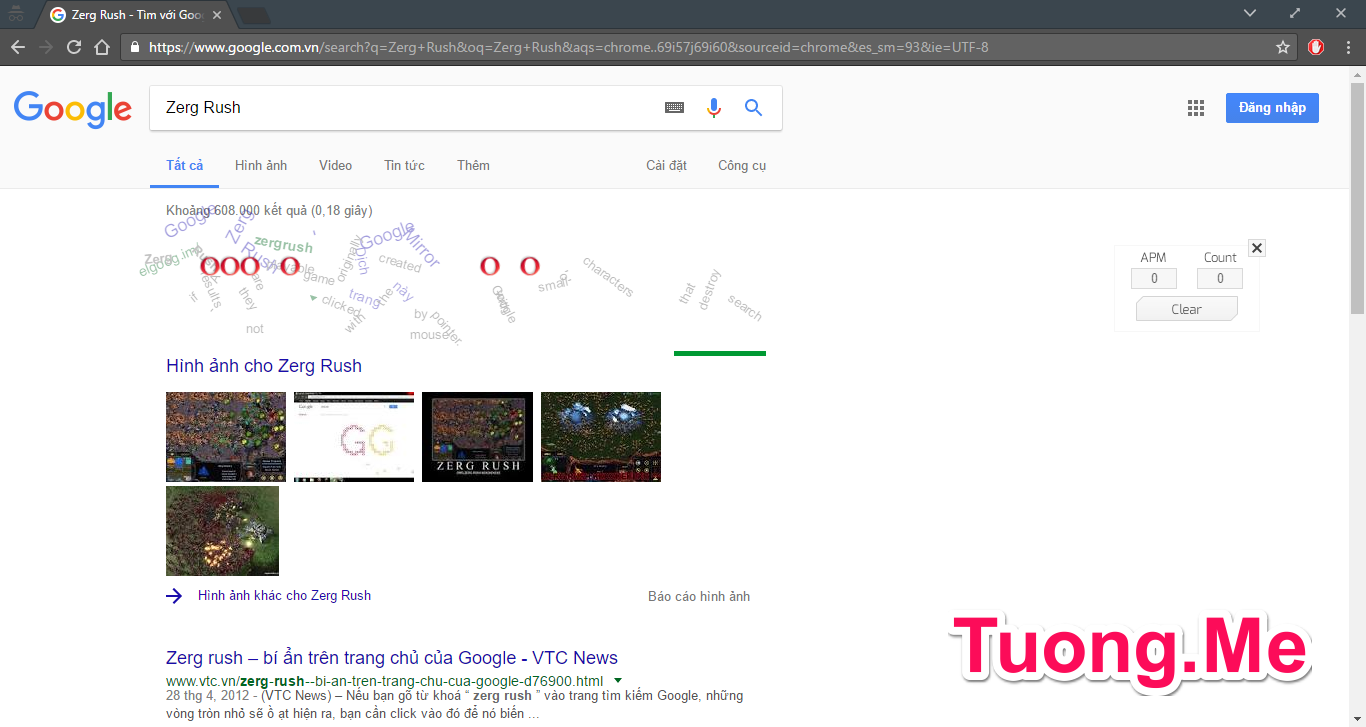1366x727 pixels.
Task: Click the Google logo
Action: click(73, 109)
